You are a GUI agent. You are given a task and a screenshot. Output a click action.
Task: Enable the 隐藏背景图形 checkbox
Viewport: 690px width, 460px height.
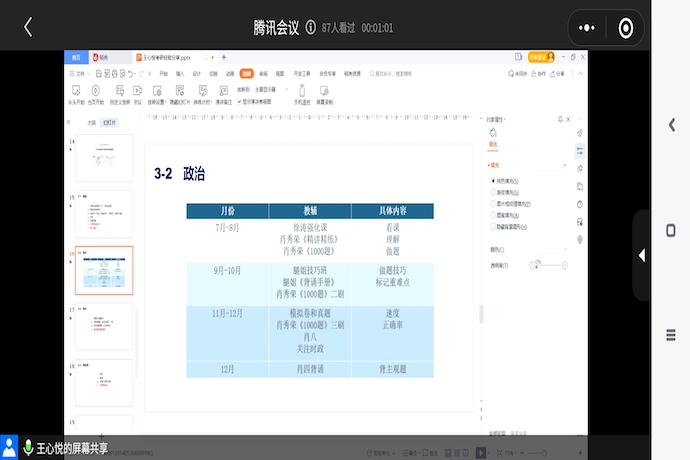click(492, 227)
